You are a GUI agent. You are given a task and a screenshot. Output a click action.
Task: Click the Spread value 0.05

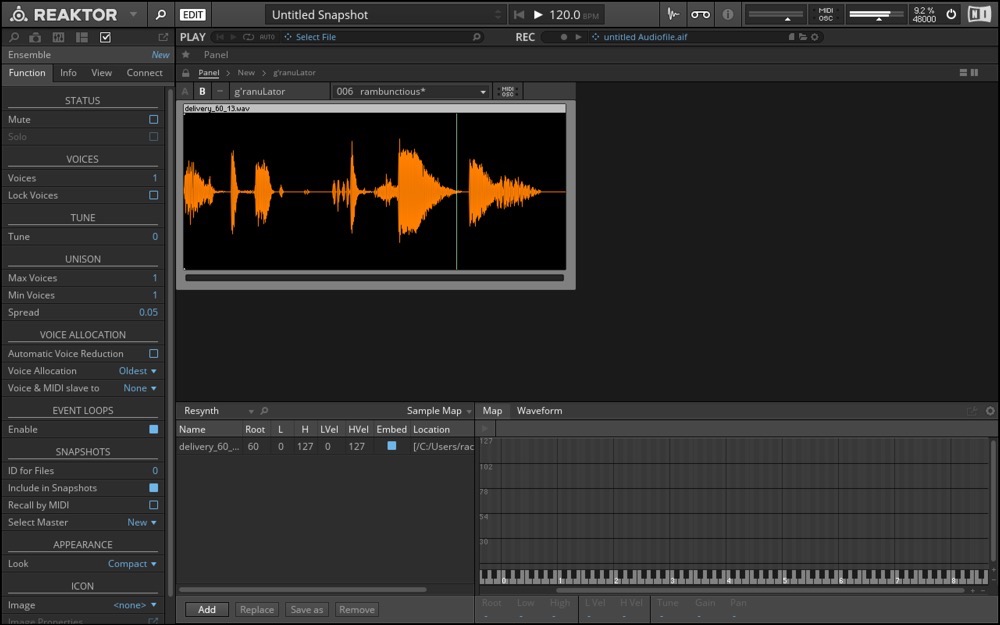148,312
